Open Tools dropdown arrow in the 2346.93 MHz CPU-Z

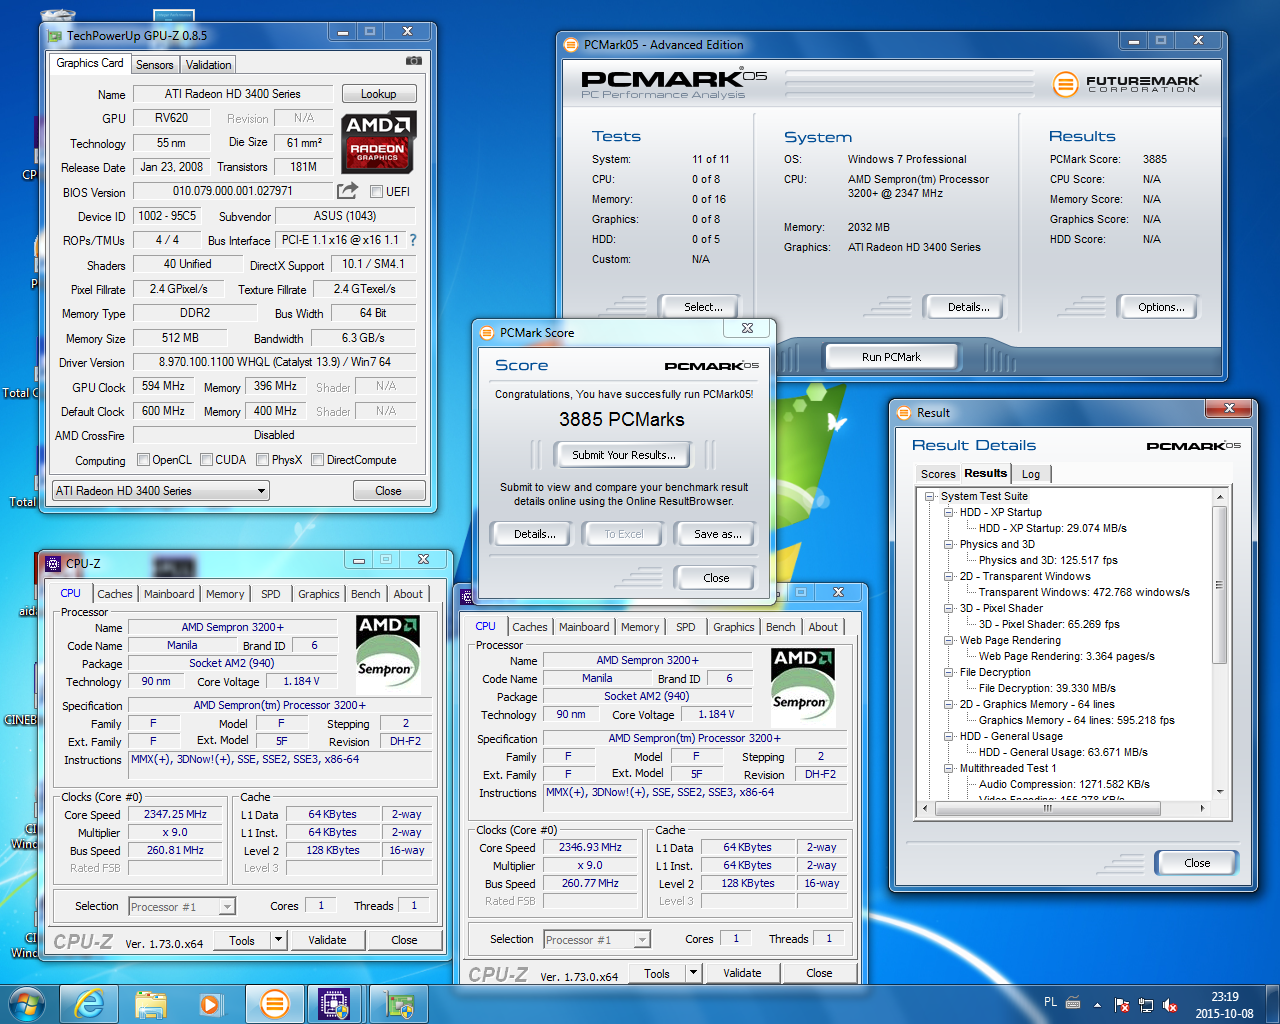(x=693, y=973)
